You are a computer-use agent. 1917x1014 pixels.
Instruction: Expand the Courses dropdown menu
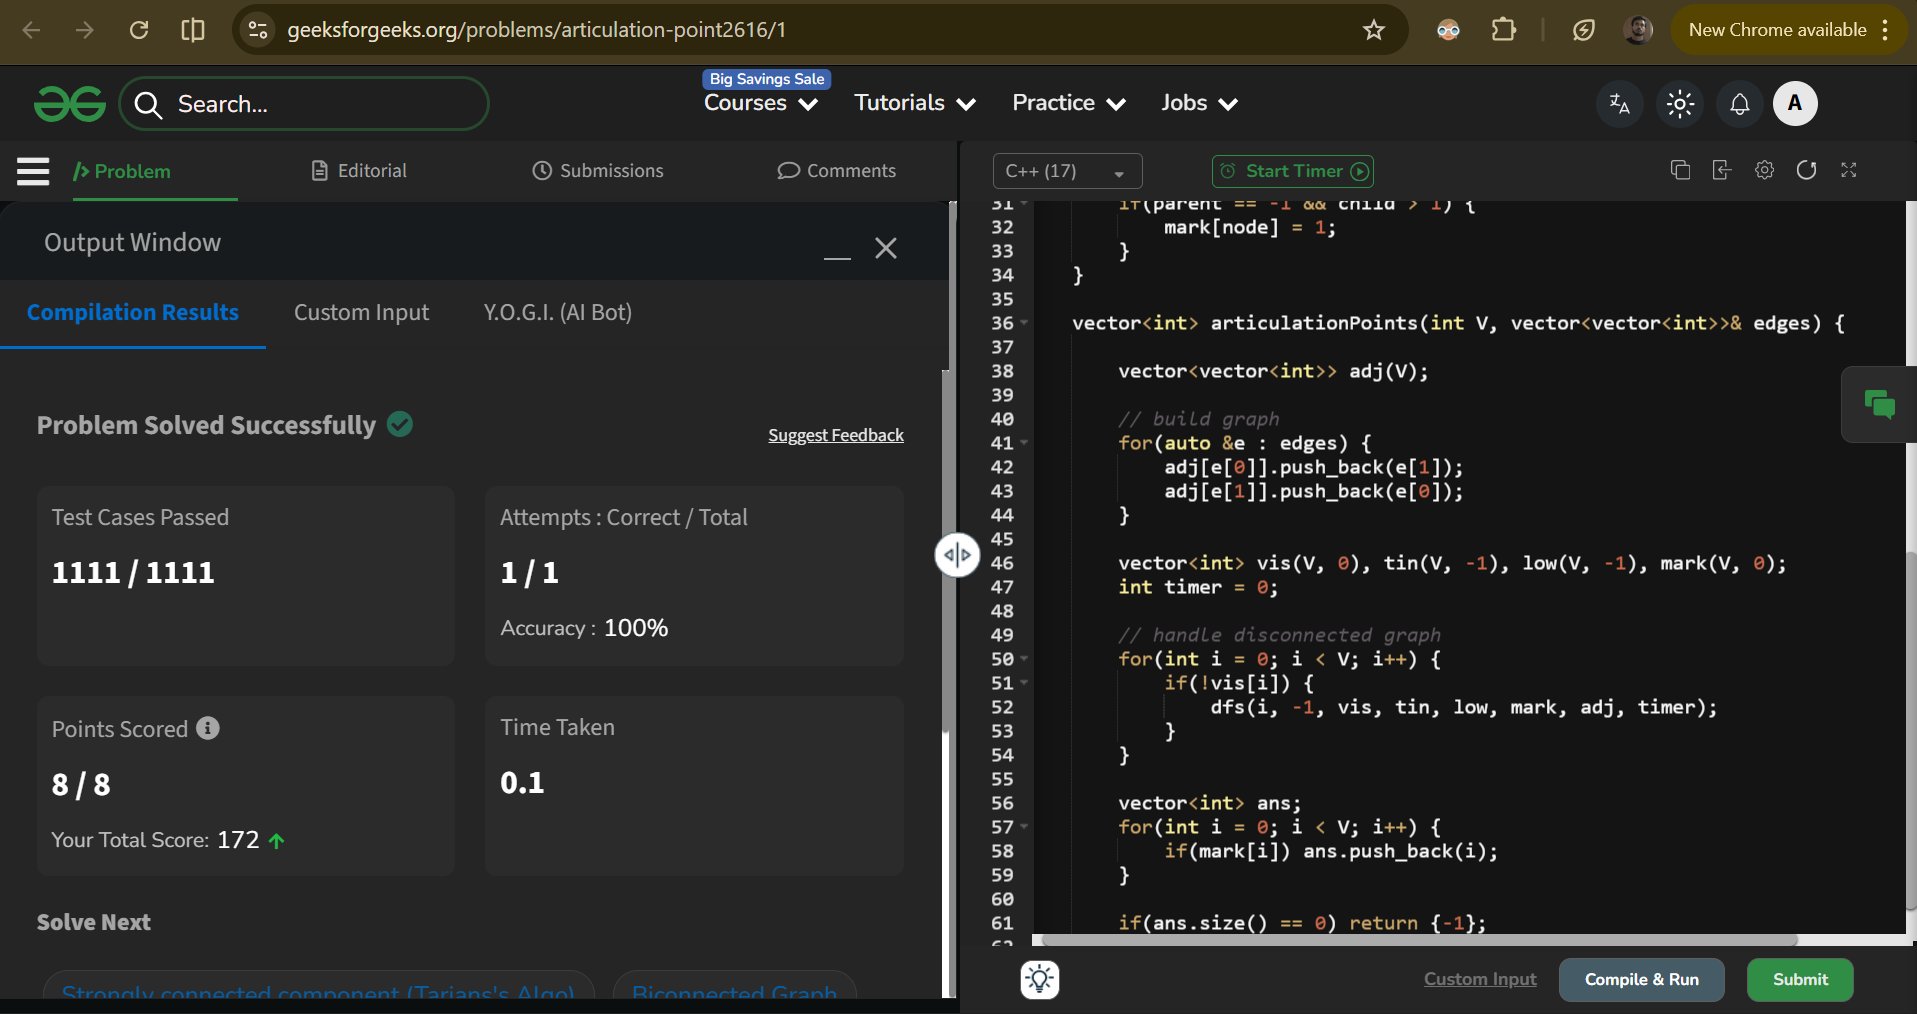click(760, 103)
